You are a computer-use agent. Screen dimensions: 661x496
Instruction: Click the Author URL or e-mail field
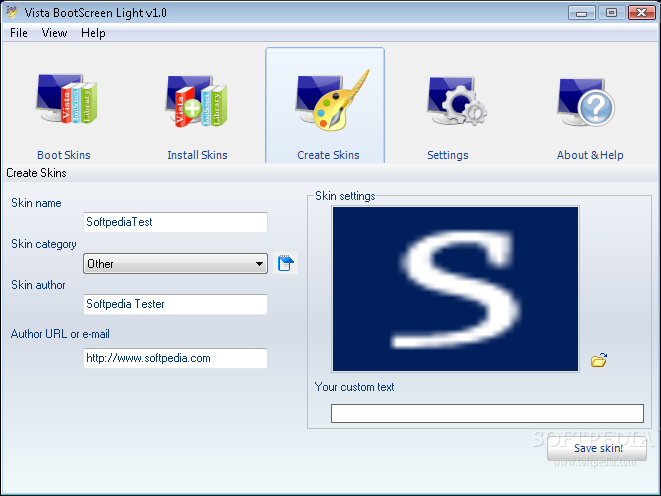point(175,358)
